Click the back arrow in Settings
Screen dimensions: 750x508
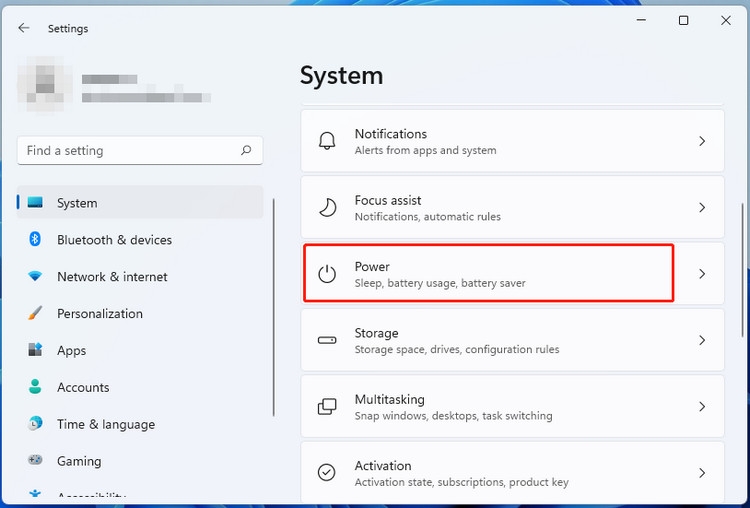coord(23,28)
